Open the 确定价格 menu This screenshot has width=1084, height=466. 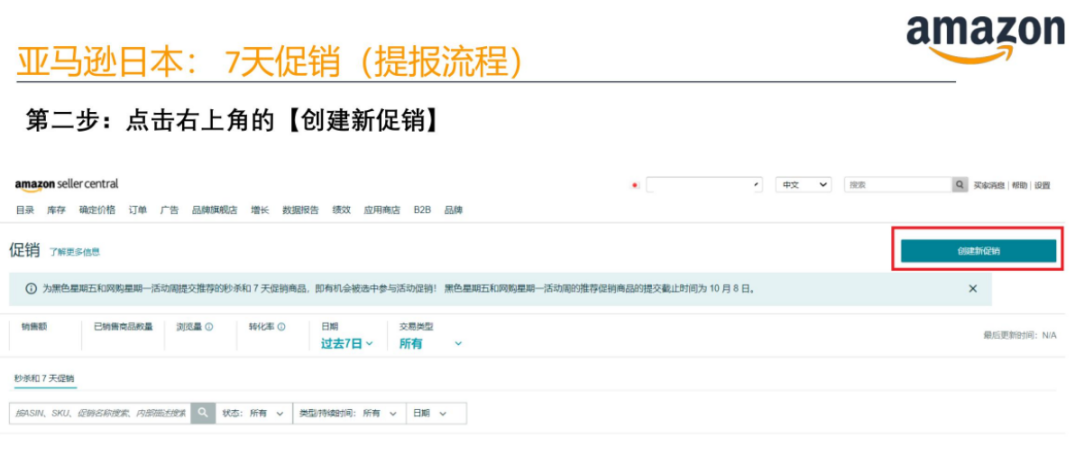[97, 210]
